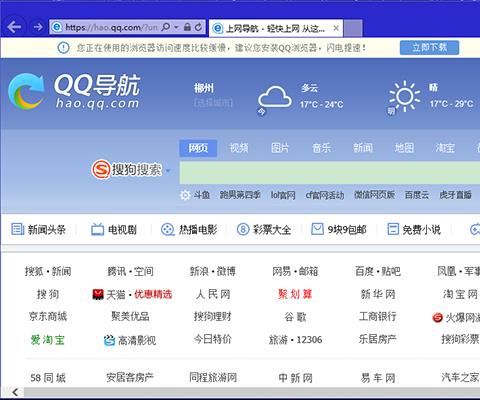The height and width of the screenshot is (400, 480).
Task: Select the 新闻 search tab
Action: [x=363, y=148]
